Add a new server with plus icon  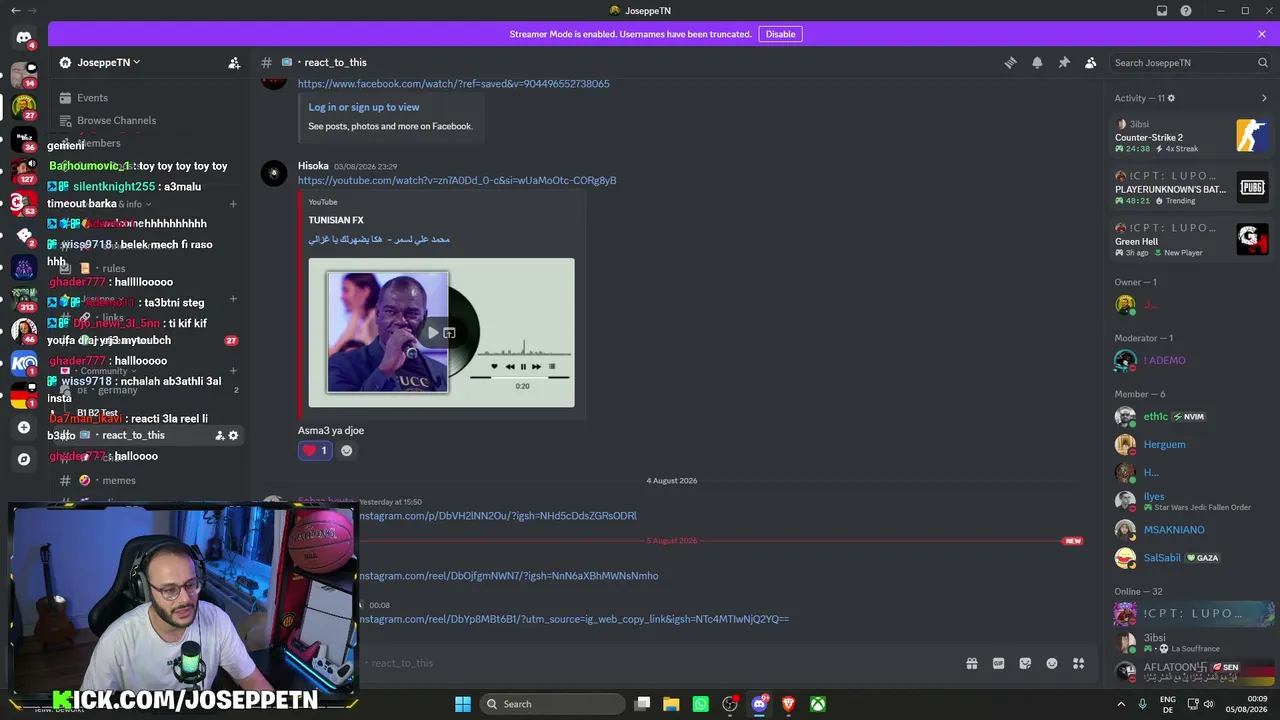coord(24,427)
